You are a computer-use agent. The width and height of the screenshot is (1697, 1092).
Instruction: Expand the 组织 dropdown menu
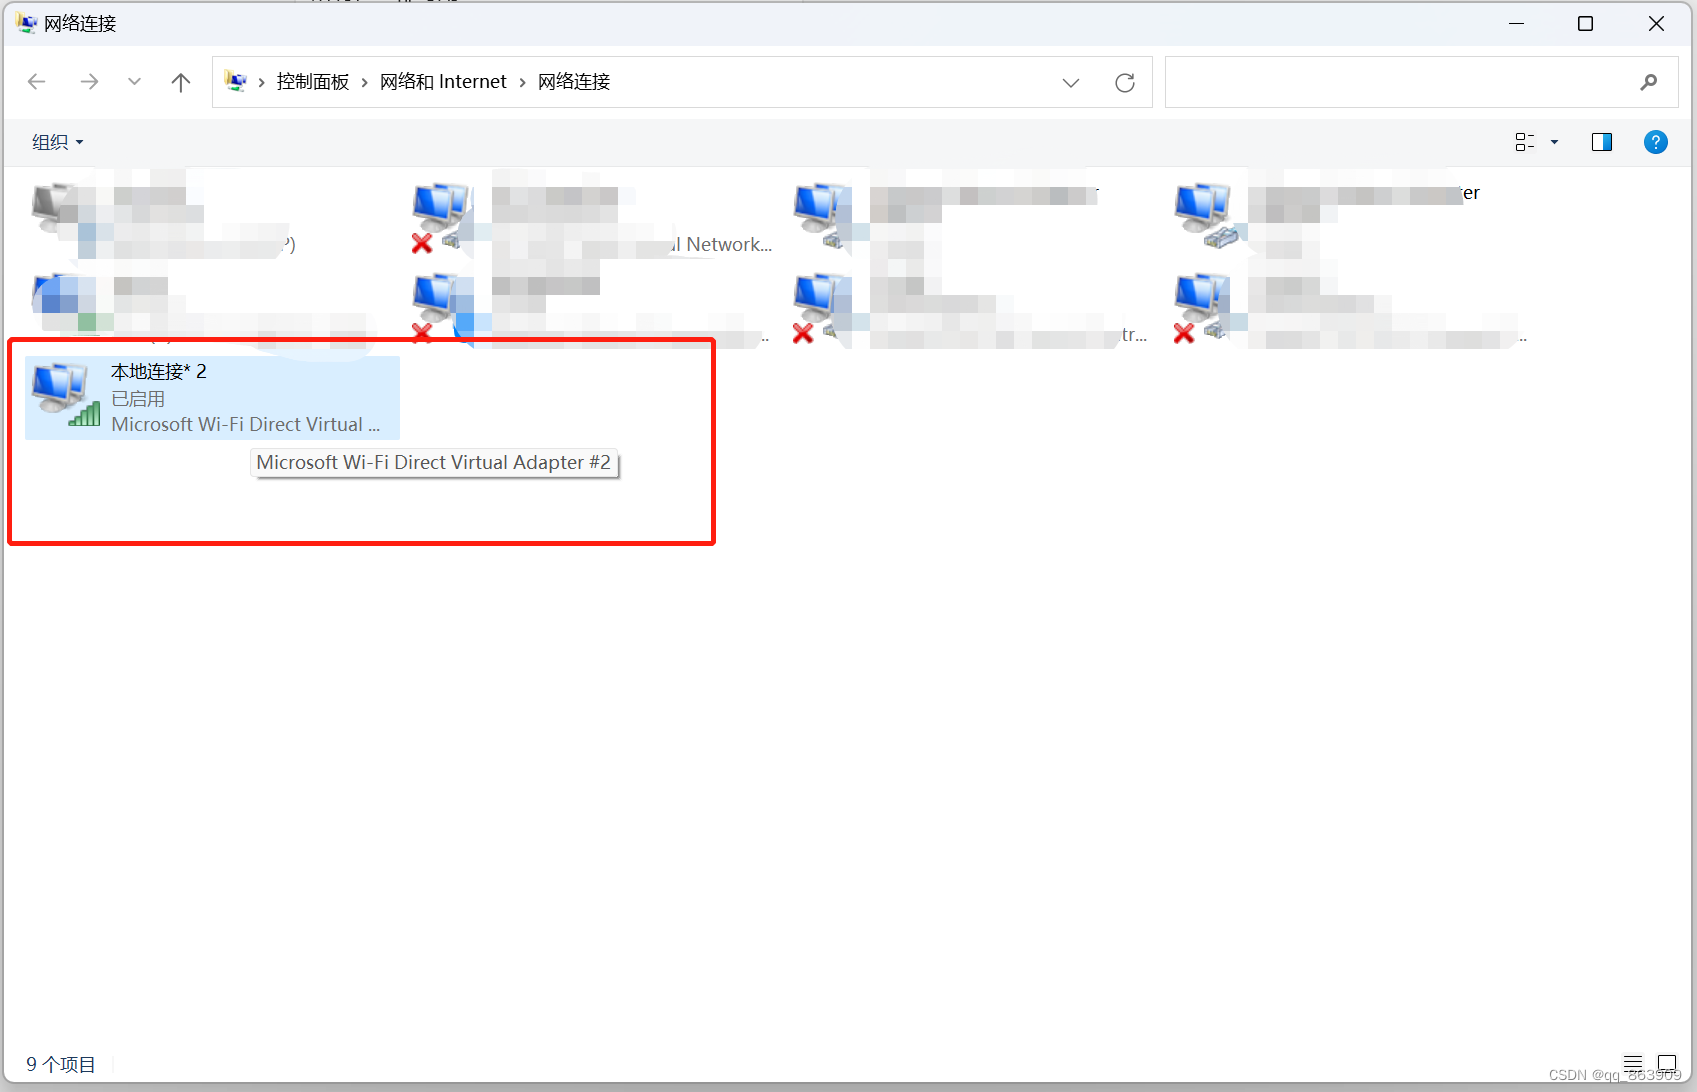tap(56, 142)
